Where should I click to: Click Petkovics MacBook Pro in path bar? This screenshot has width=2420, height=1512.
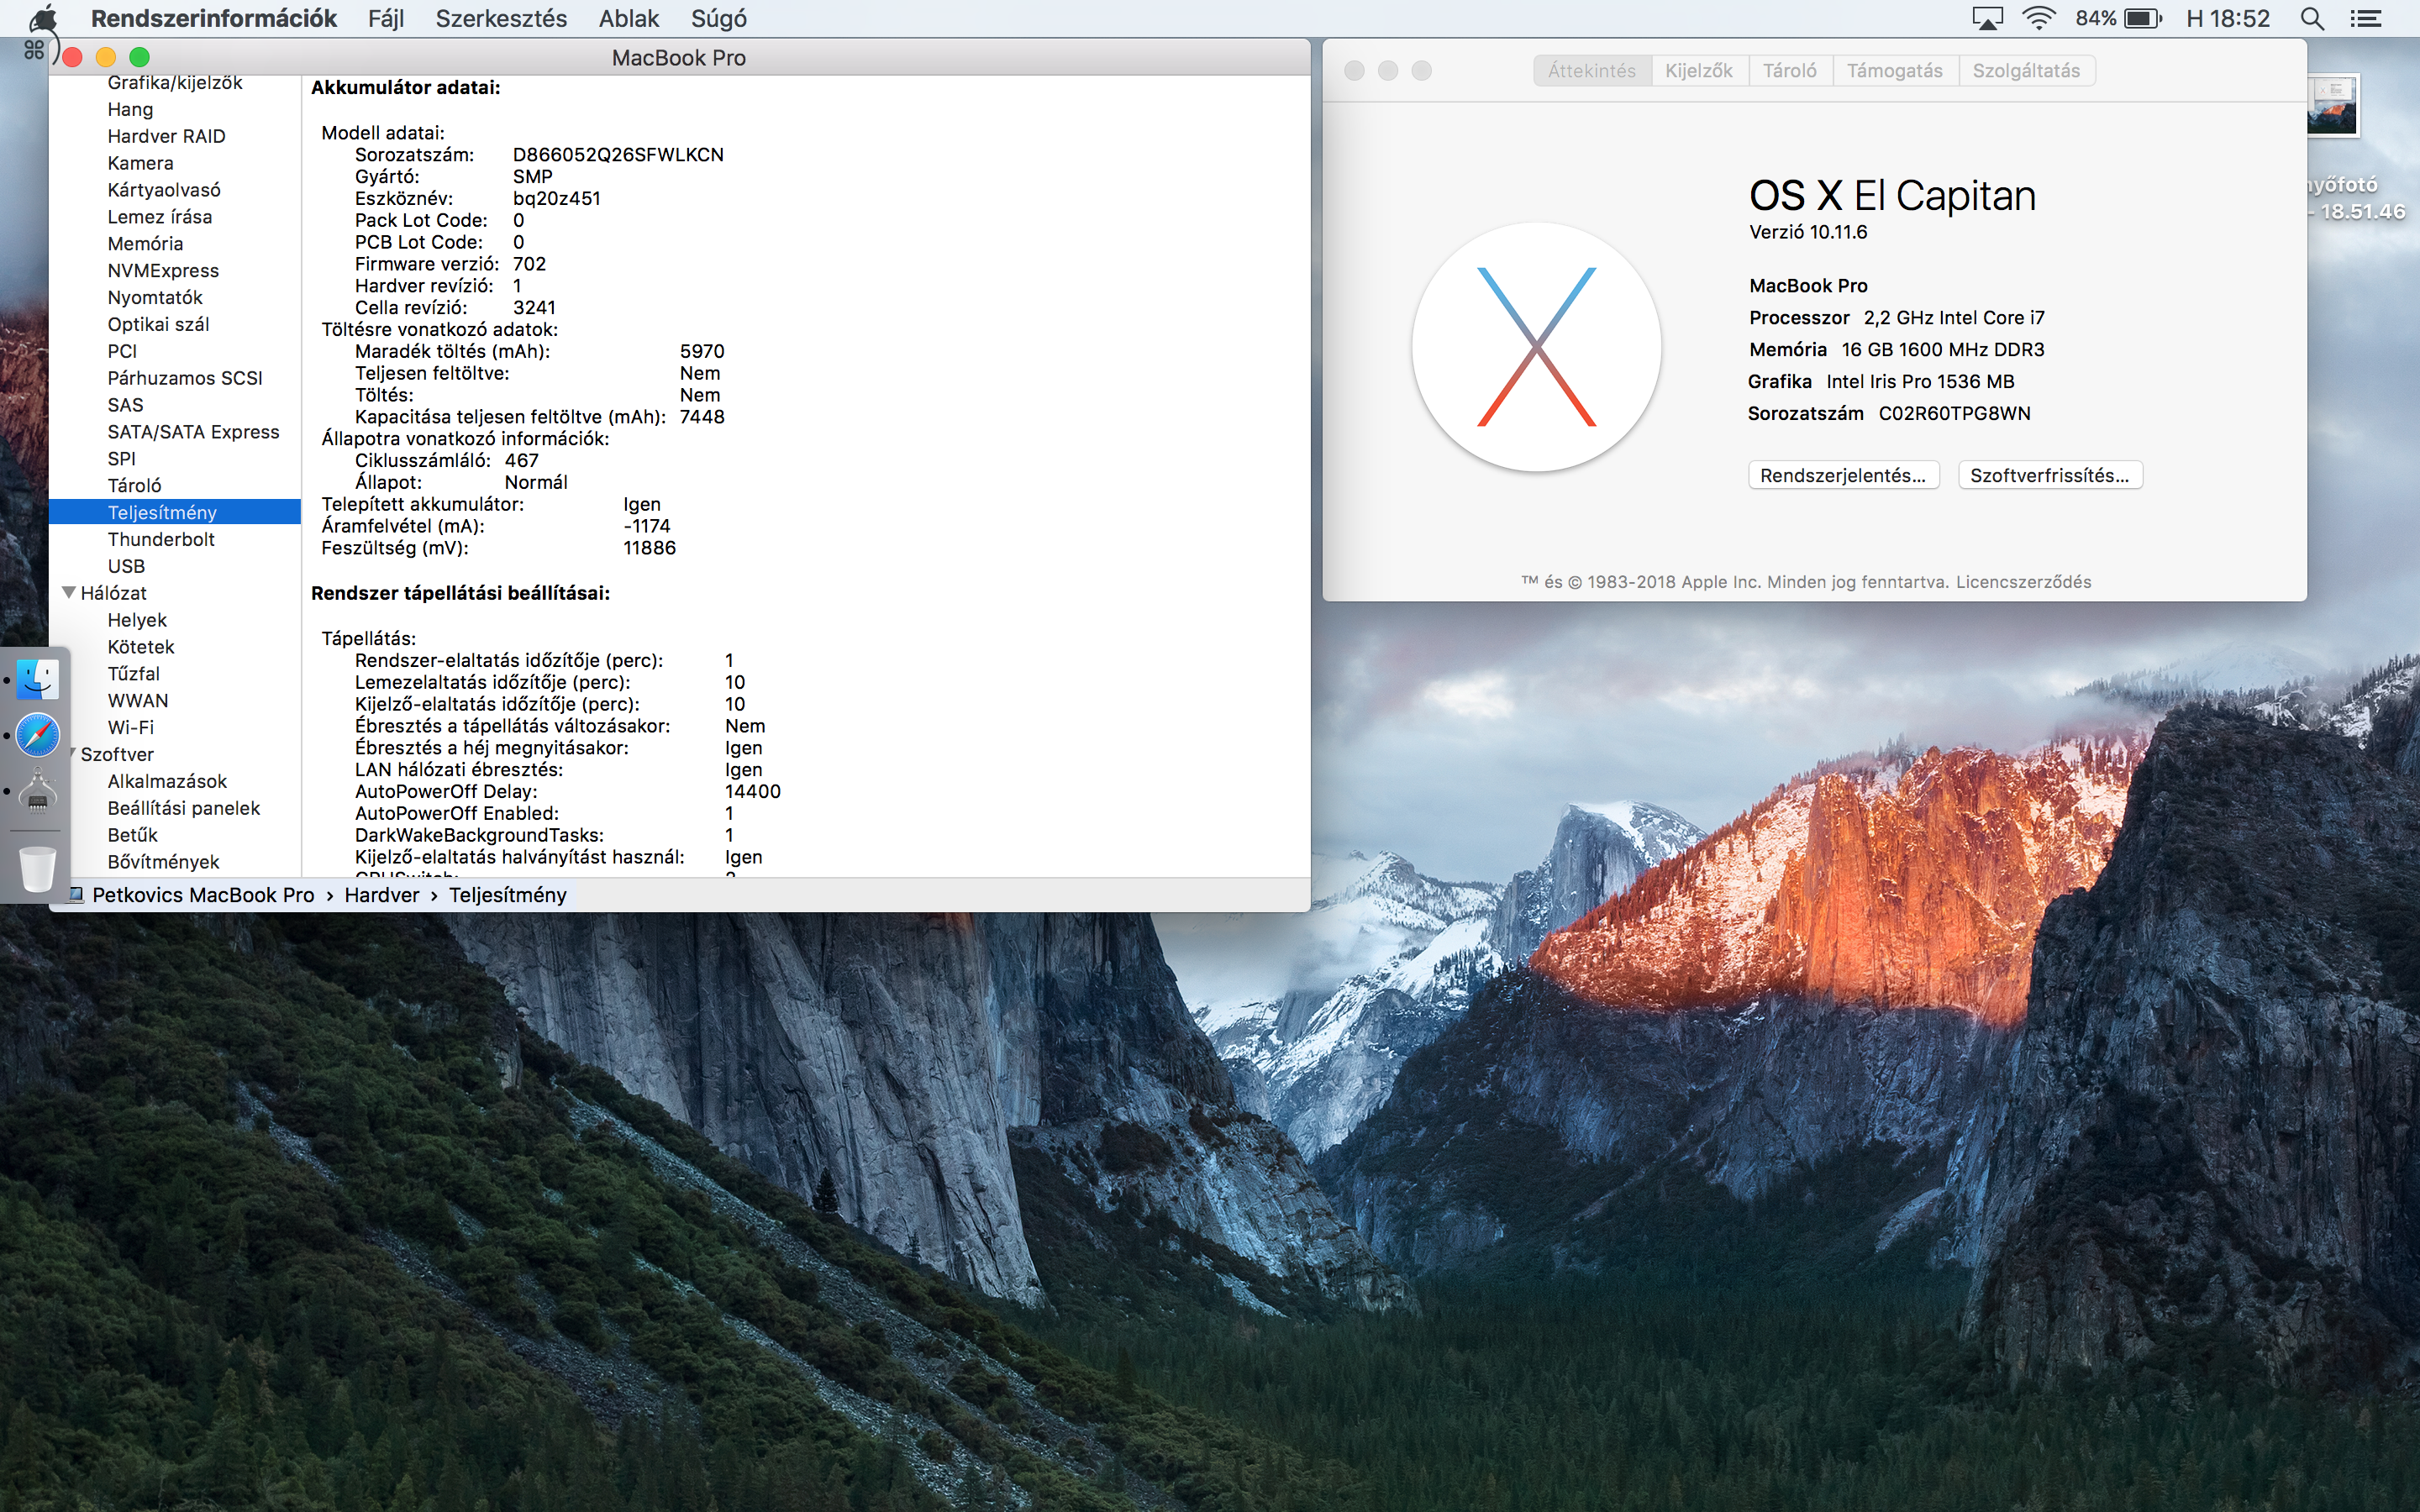coord(203,894)
